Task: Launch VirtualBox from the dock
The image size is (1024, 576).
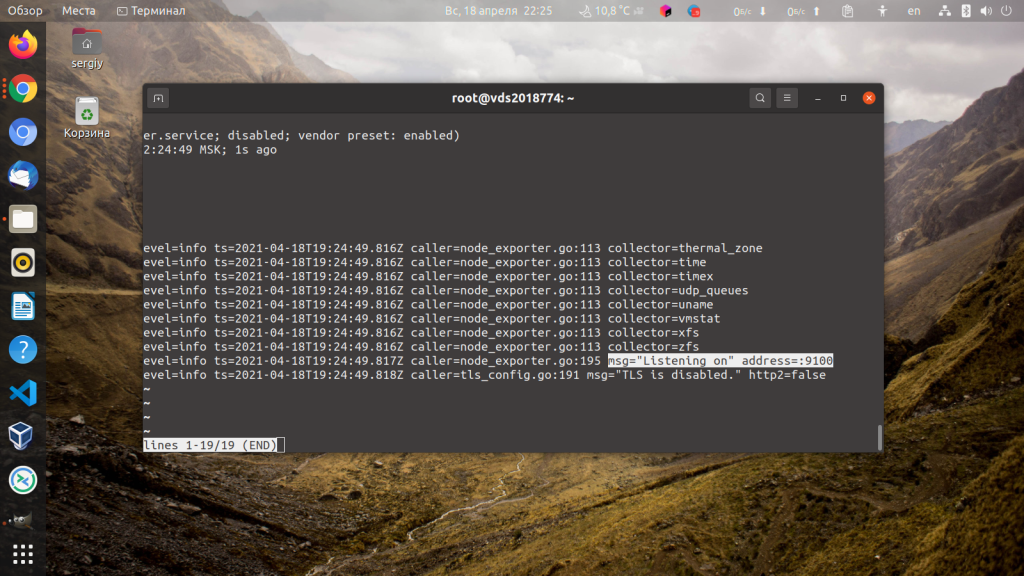Action: pos(23,436)
